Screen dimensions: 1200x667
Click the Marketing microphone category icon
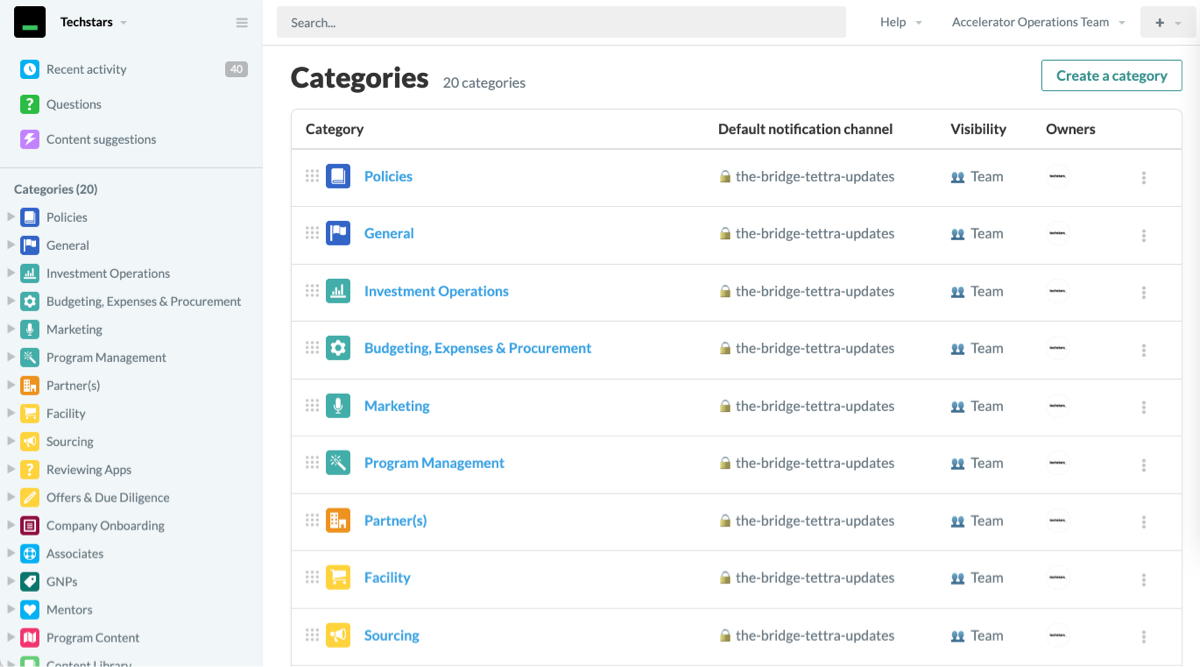[337, 405]
